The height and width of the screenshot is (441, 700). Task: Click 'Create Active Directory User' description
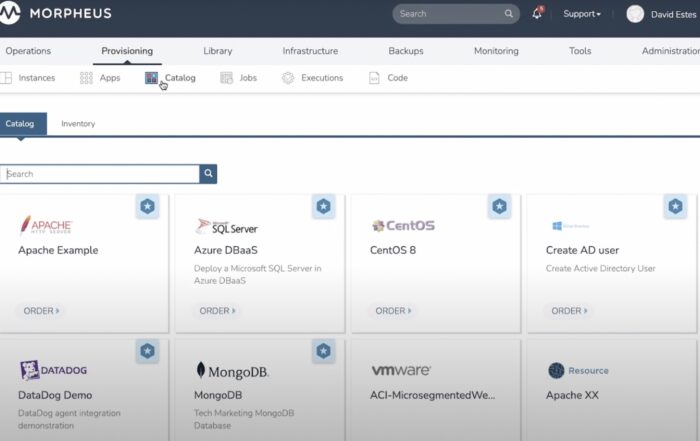tap(600, 268)
